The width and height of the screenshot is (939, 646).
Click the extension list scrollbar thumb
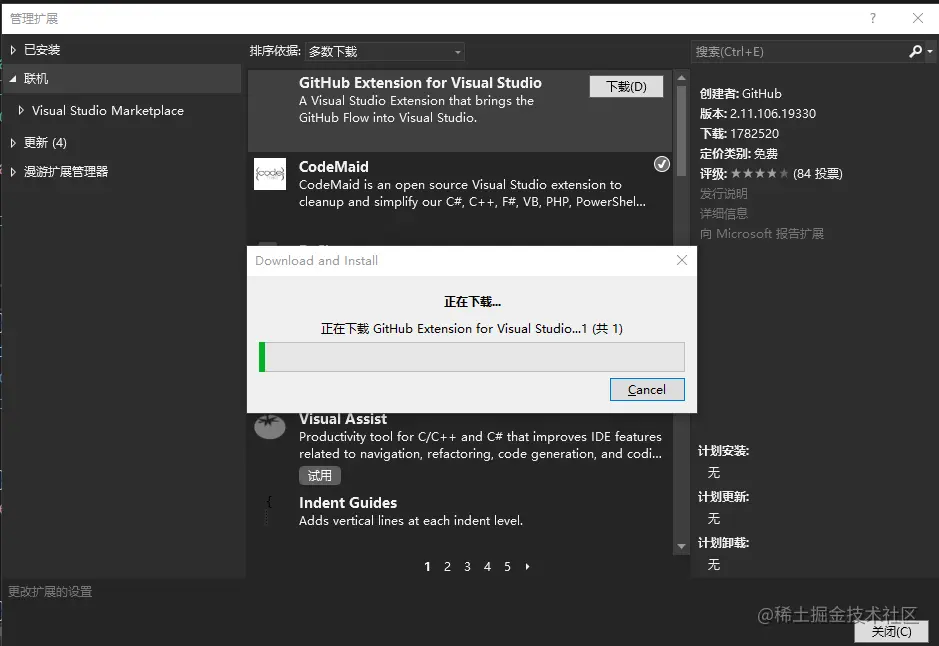681,131
